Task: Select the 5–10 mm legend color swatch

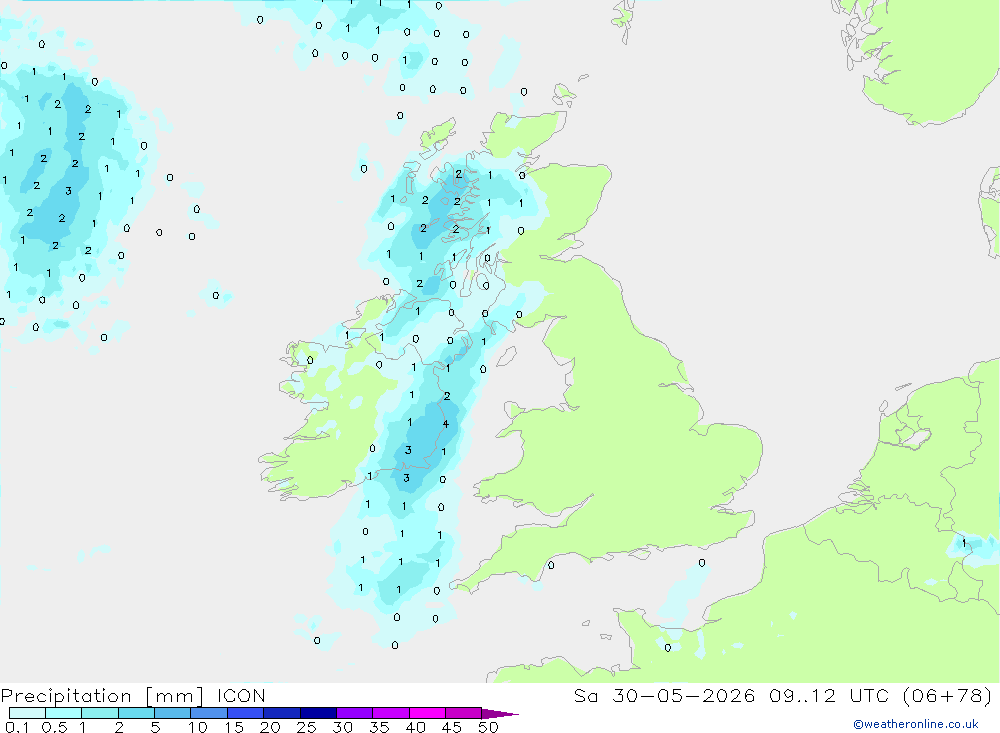Action: (x=173, y=713)
